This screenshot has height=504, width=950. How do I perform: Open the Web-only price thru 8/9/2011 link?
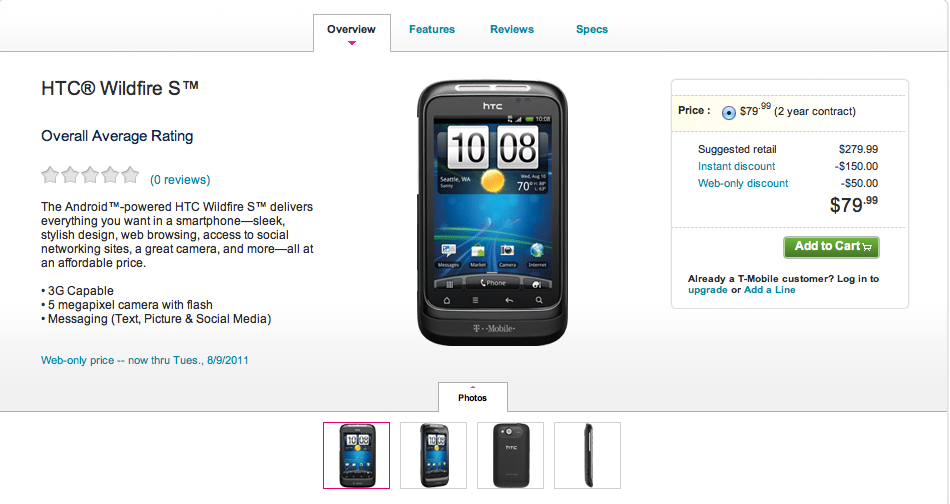(144, 360)
